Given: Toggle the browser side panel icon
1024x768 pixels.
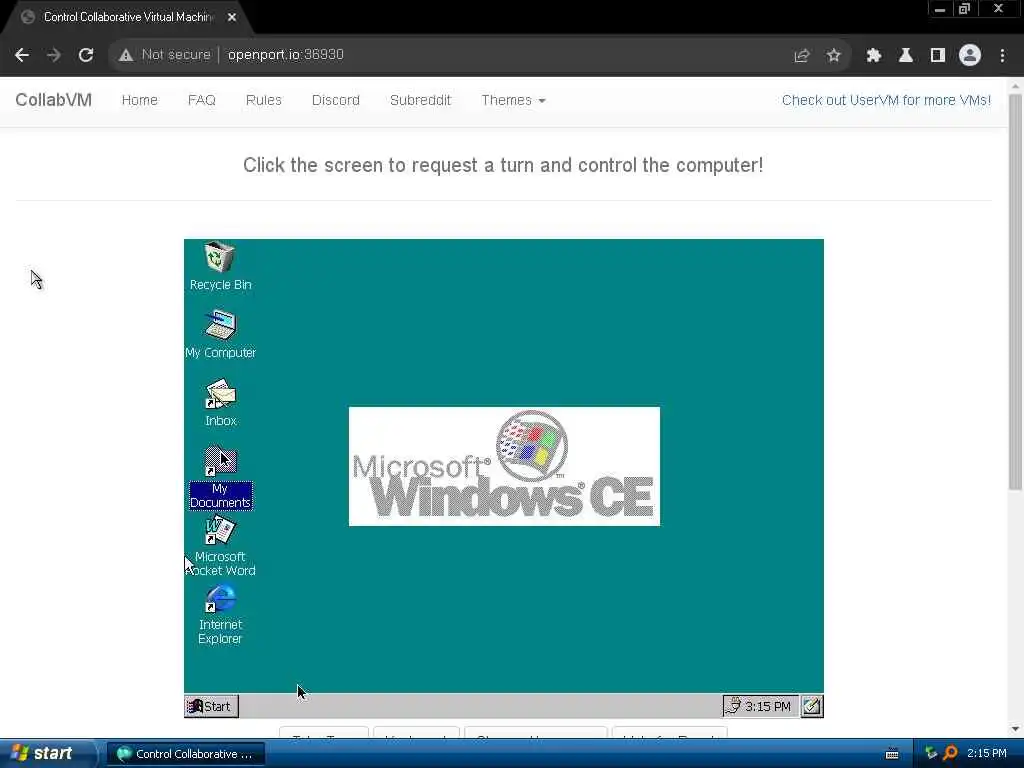Looking at the screenshot, I should [938, 56].
